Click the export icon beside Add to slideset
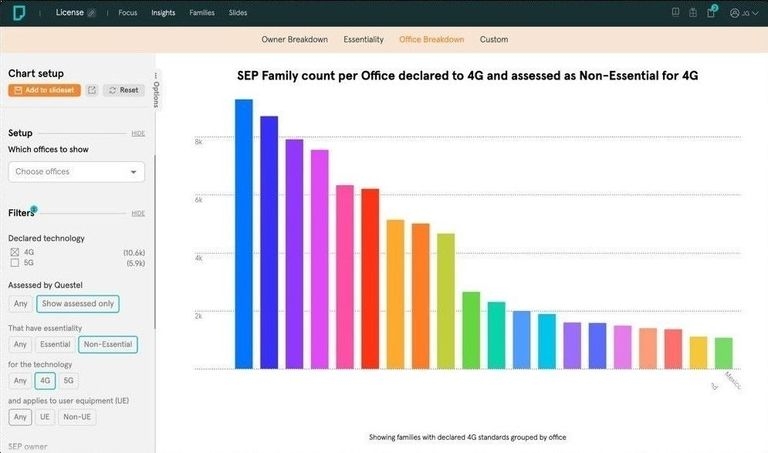This screenshot has width=768, height=453. tap(92, 90)
